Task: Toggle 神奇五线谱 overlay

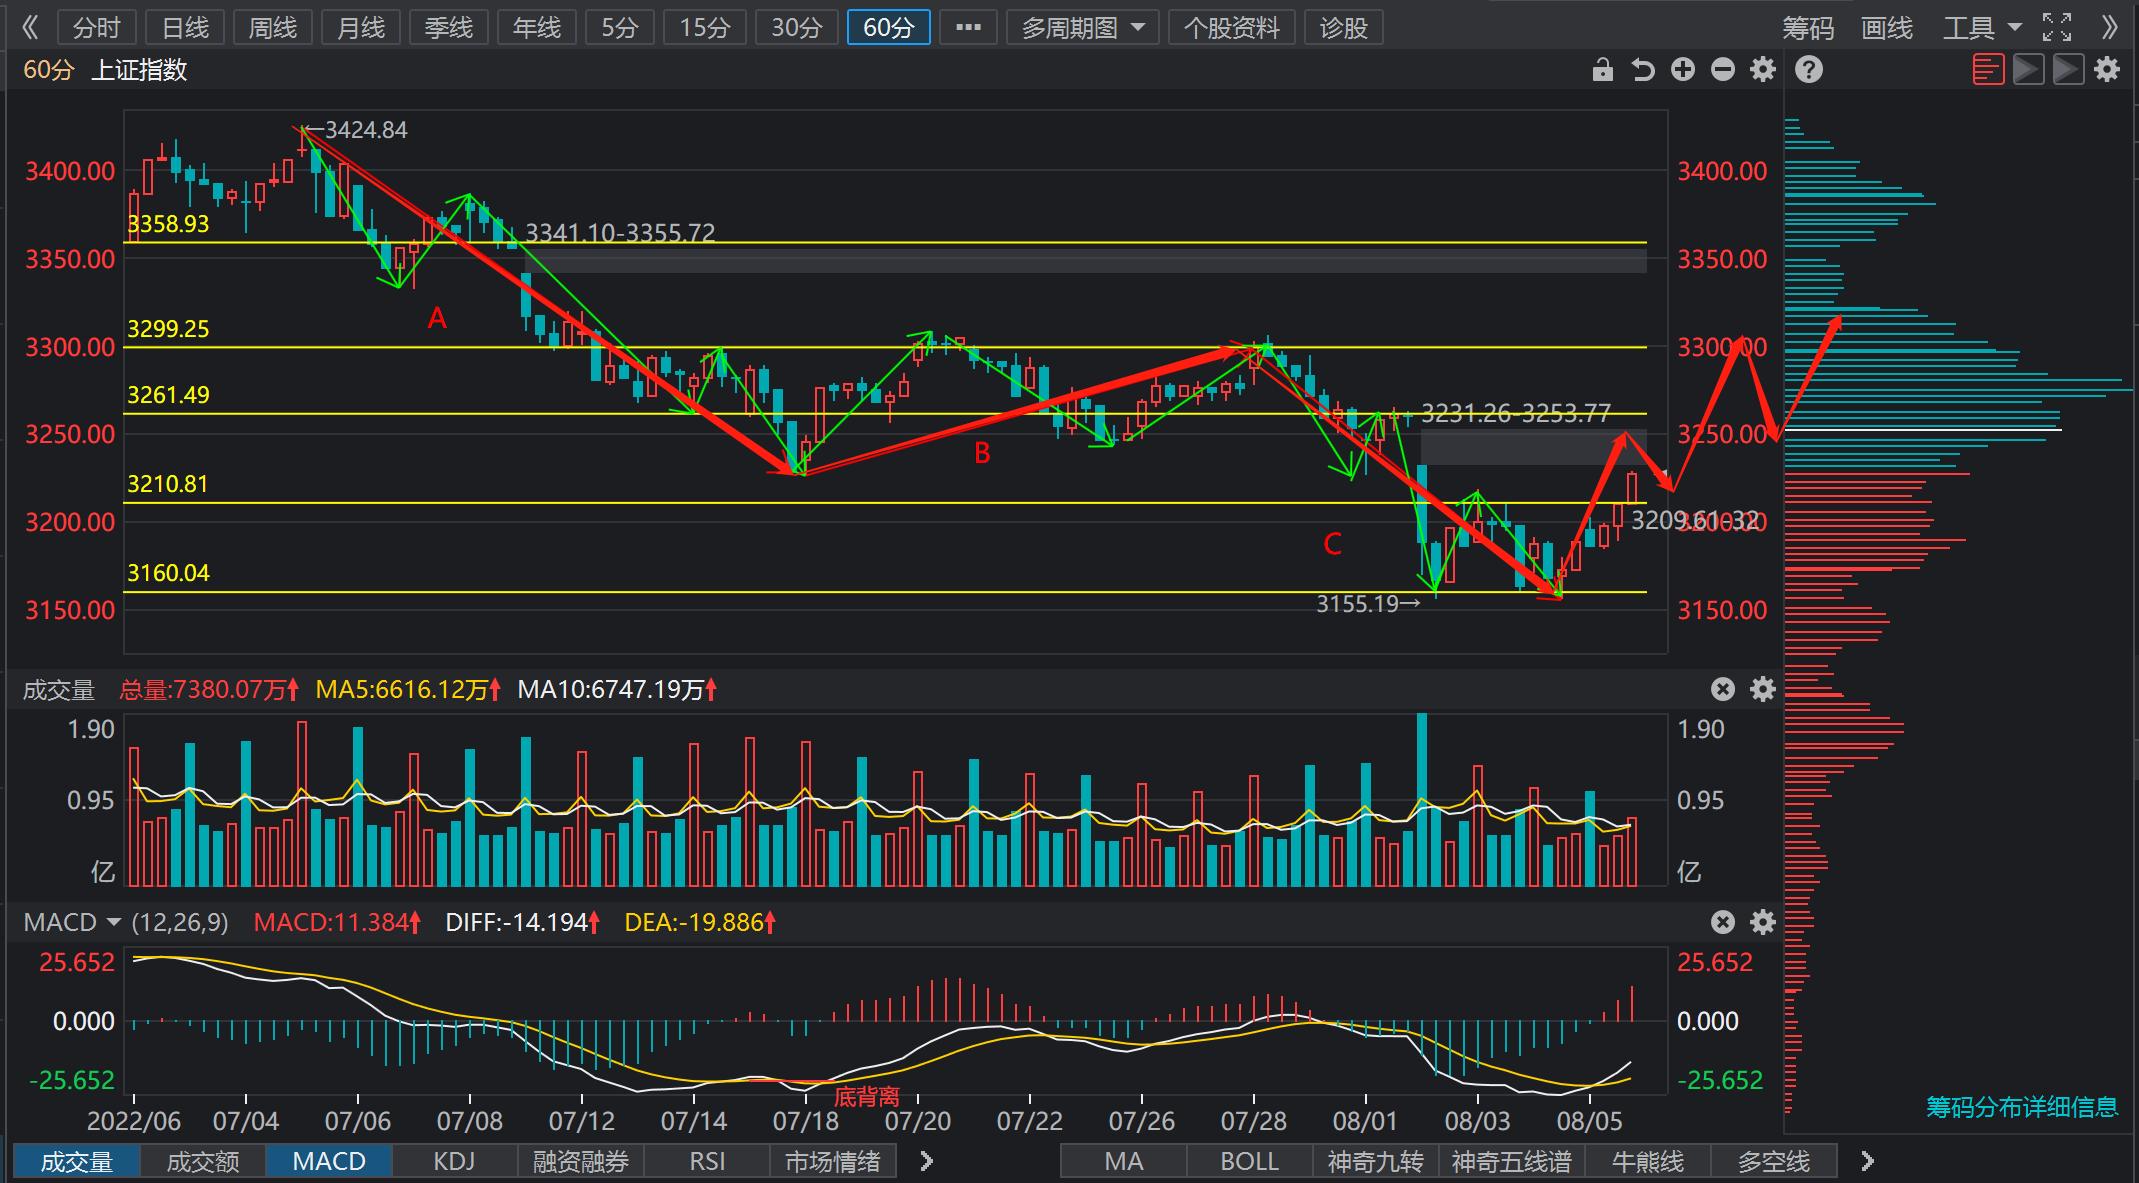Action: (1512, 1161)
